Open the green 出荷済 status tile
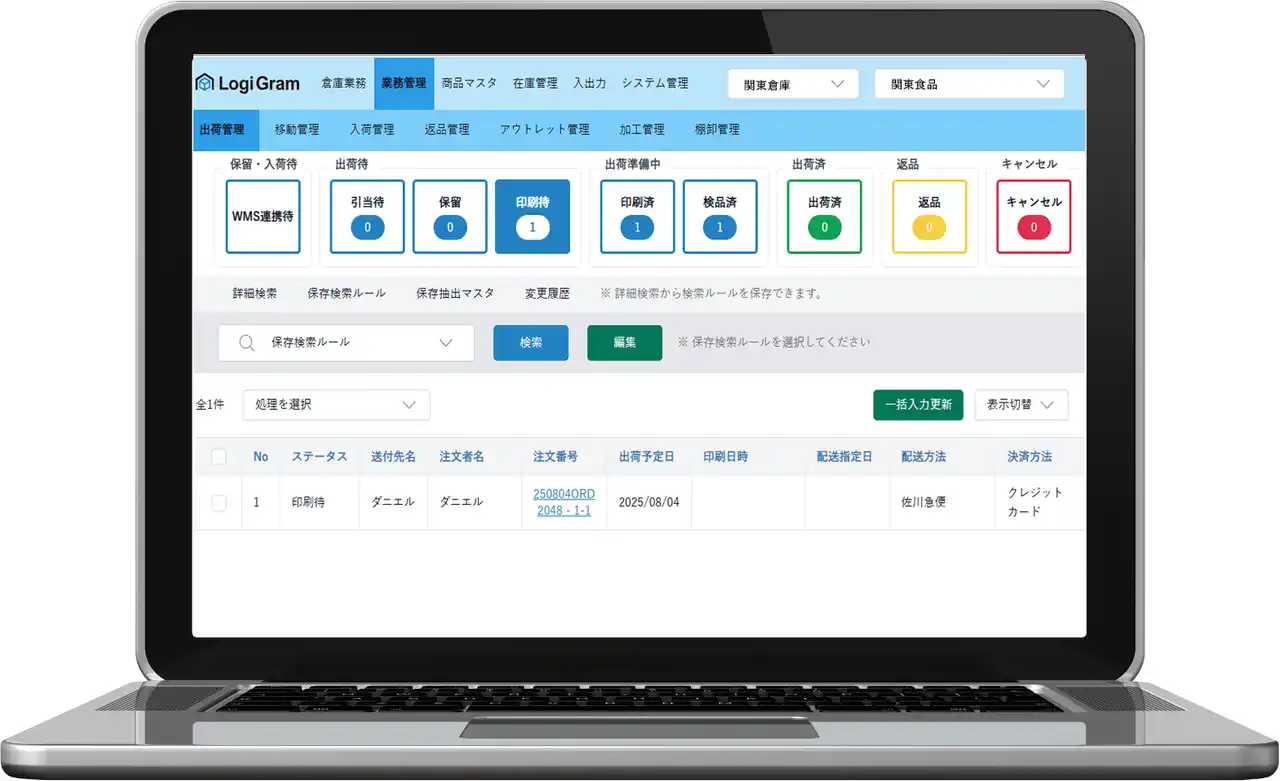 tap(824, 217)
